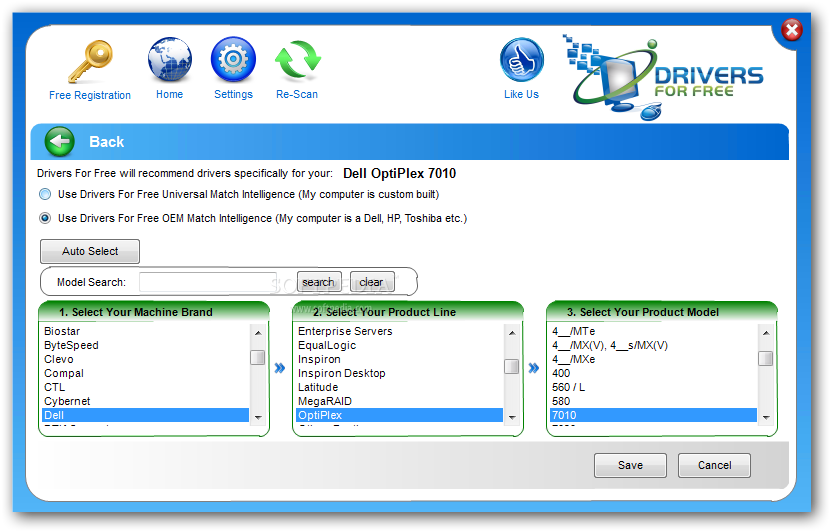Click up arrow of brand list scrollbar
This screenshot has width=831, height=532.
point(258,333)
